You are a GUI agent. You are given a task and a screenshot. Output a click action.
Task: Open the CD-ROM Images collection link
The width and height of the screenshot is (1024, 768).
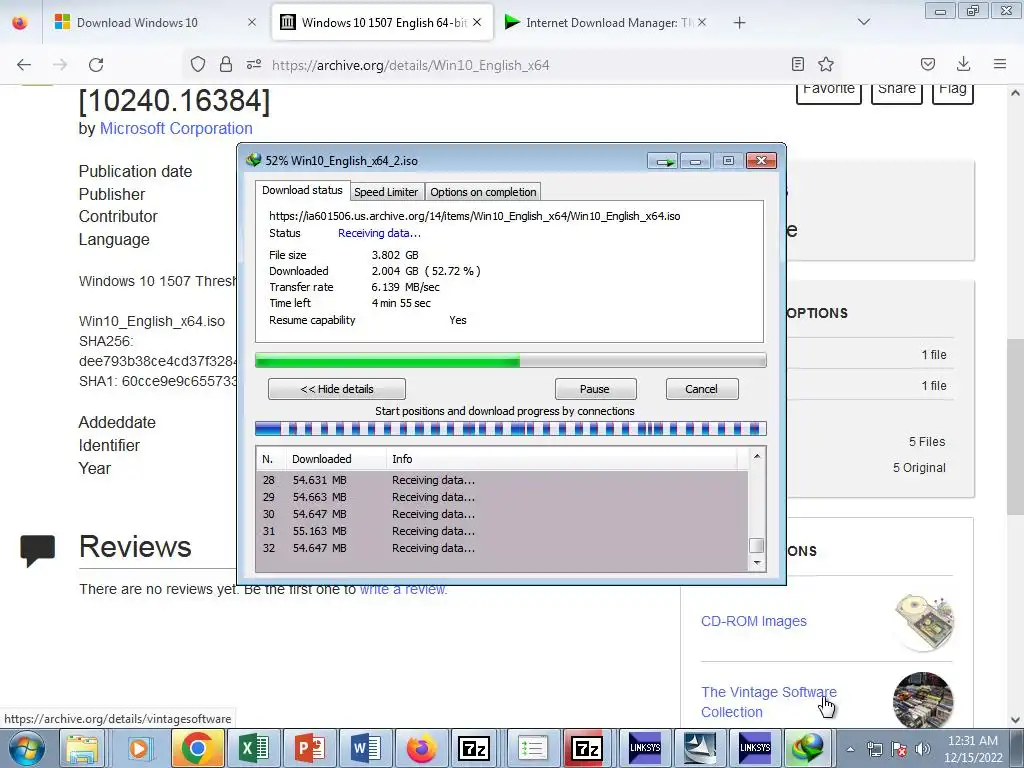754,621
